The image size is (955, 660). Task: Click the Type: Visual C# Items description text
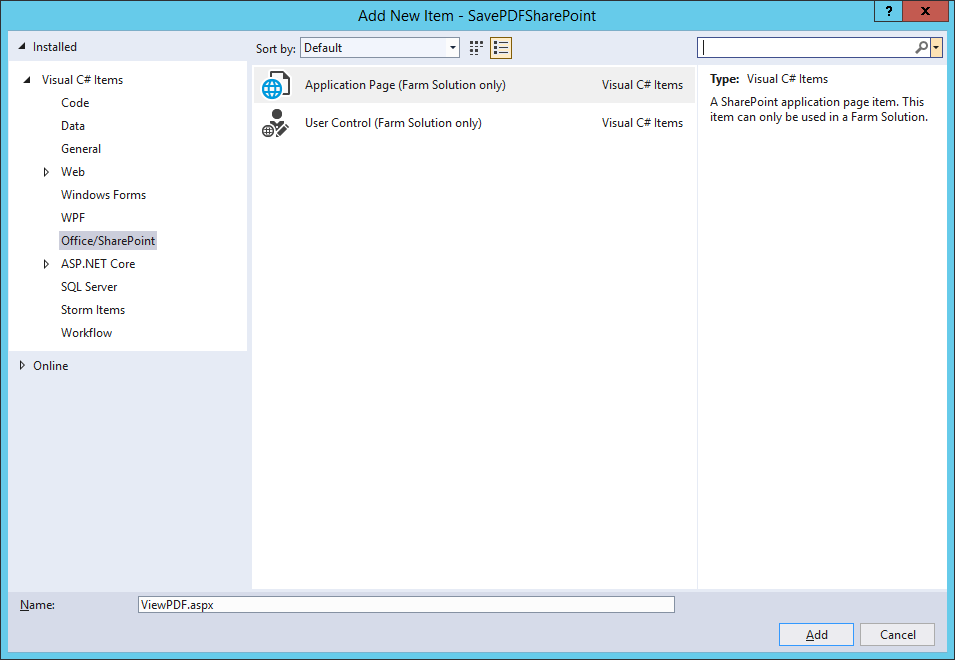point(769,79)
